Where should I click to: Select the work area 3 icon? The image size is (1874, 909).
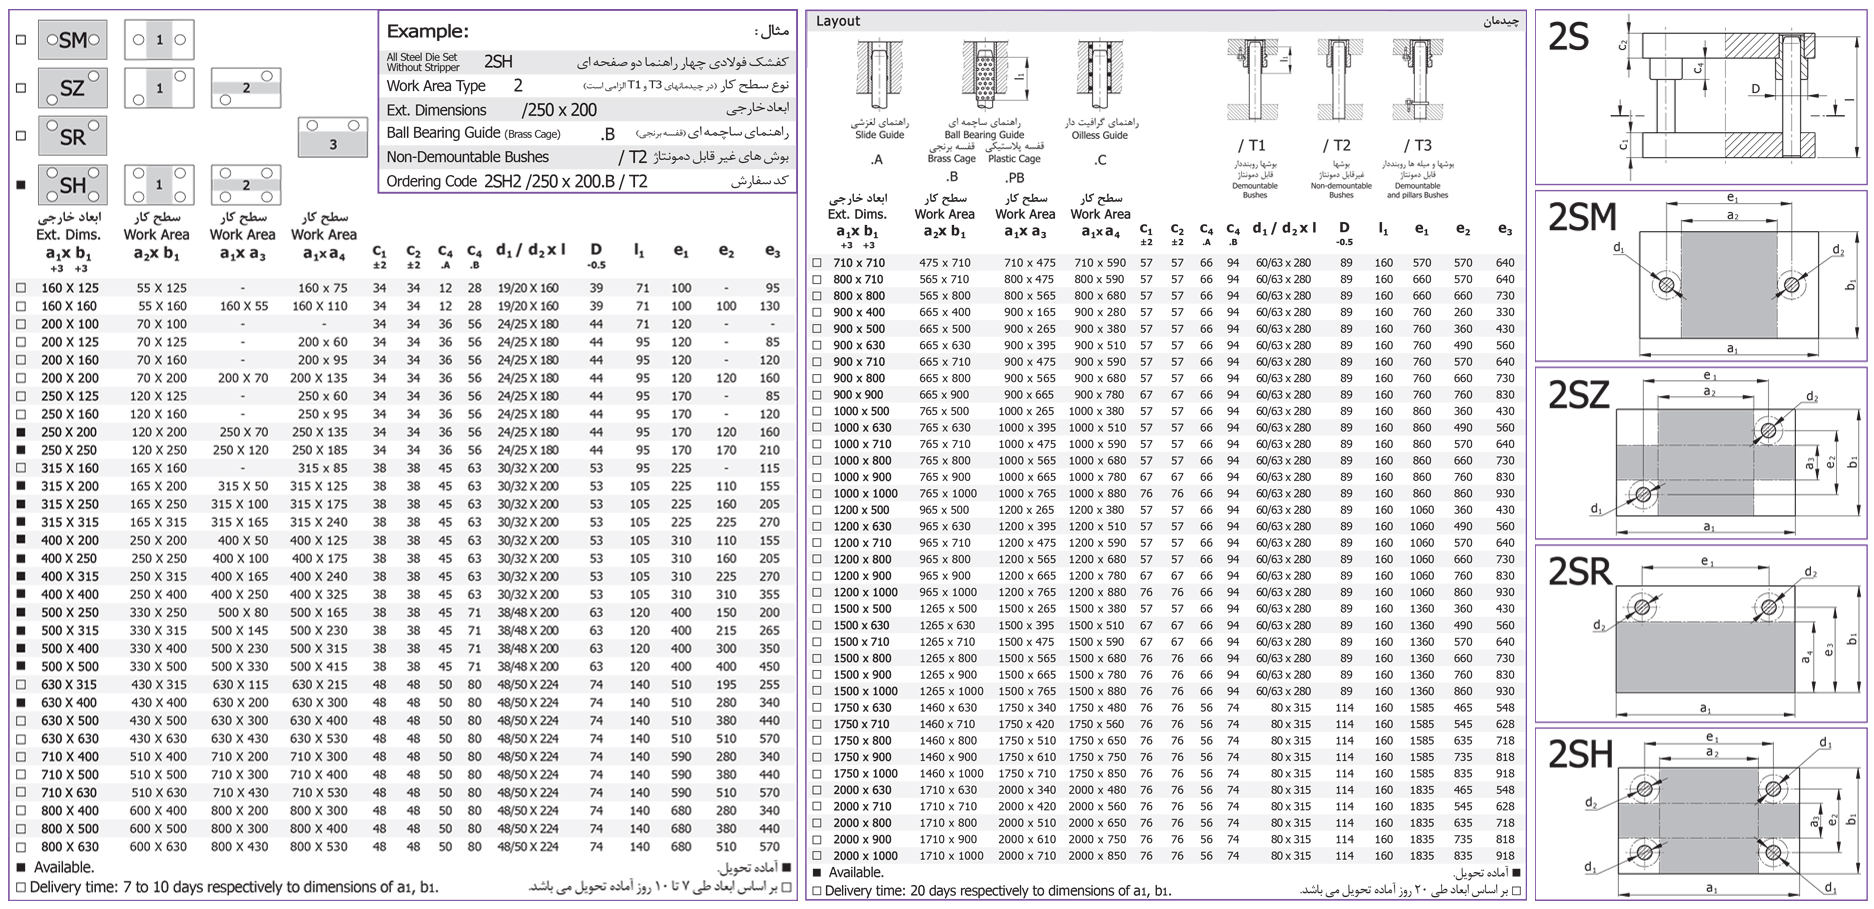pyautogui.click(x=333, y=137)
